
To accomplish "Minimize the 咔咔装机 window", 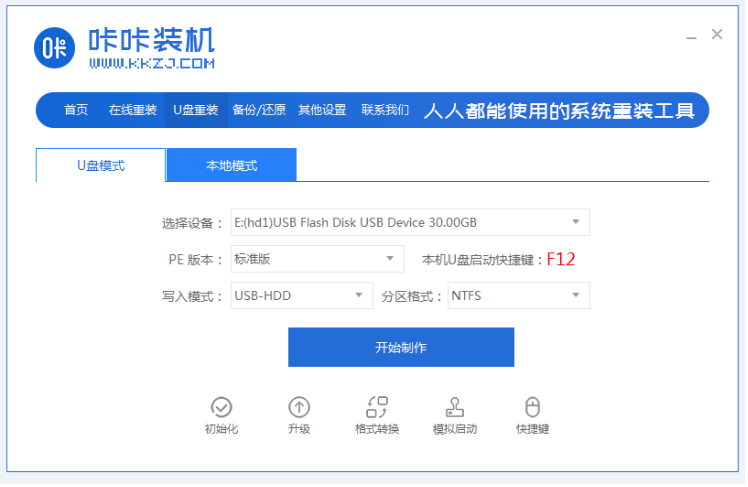I will tap(693, 37).
